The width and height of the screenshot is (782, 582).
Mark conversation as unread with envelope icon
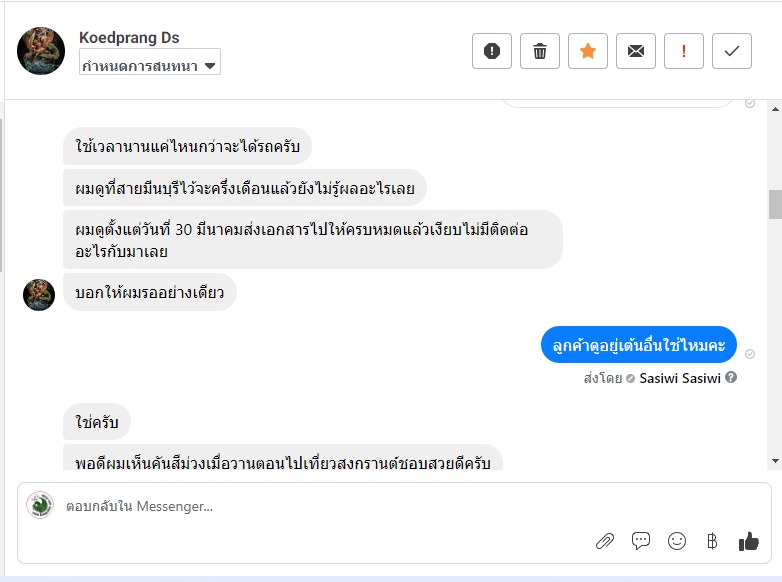pyautogui.click(x=636, y=51)
